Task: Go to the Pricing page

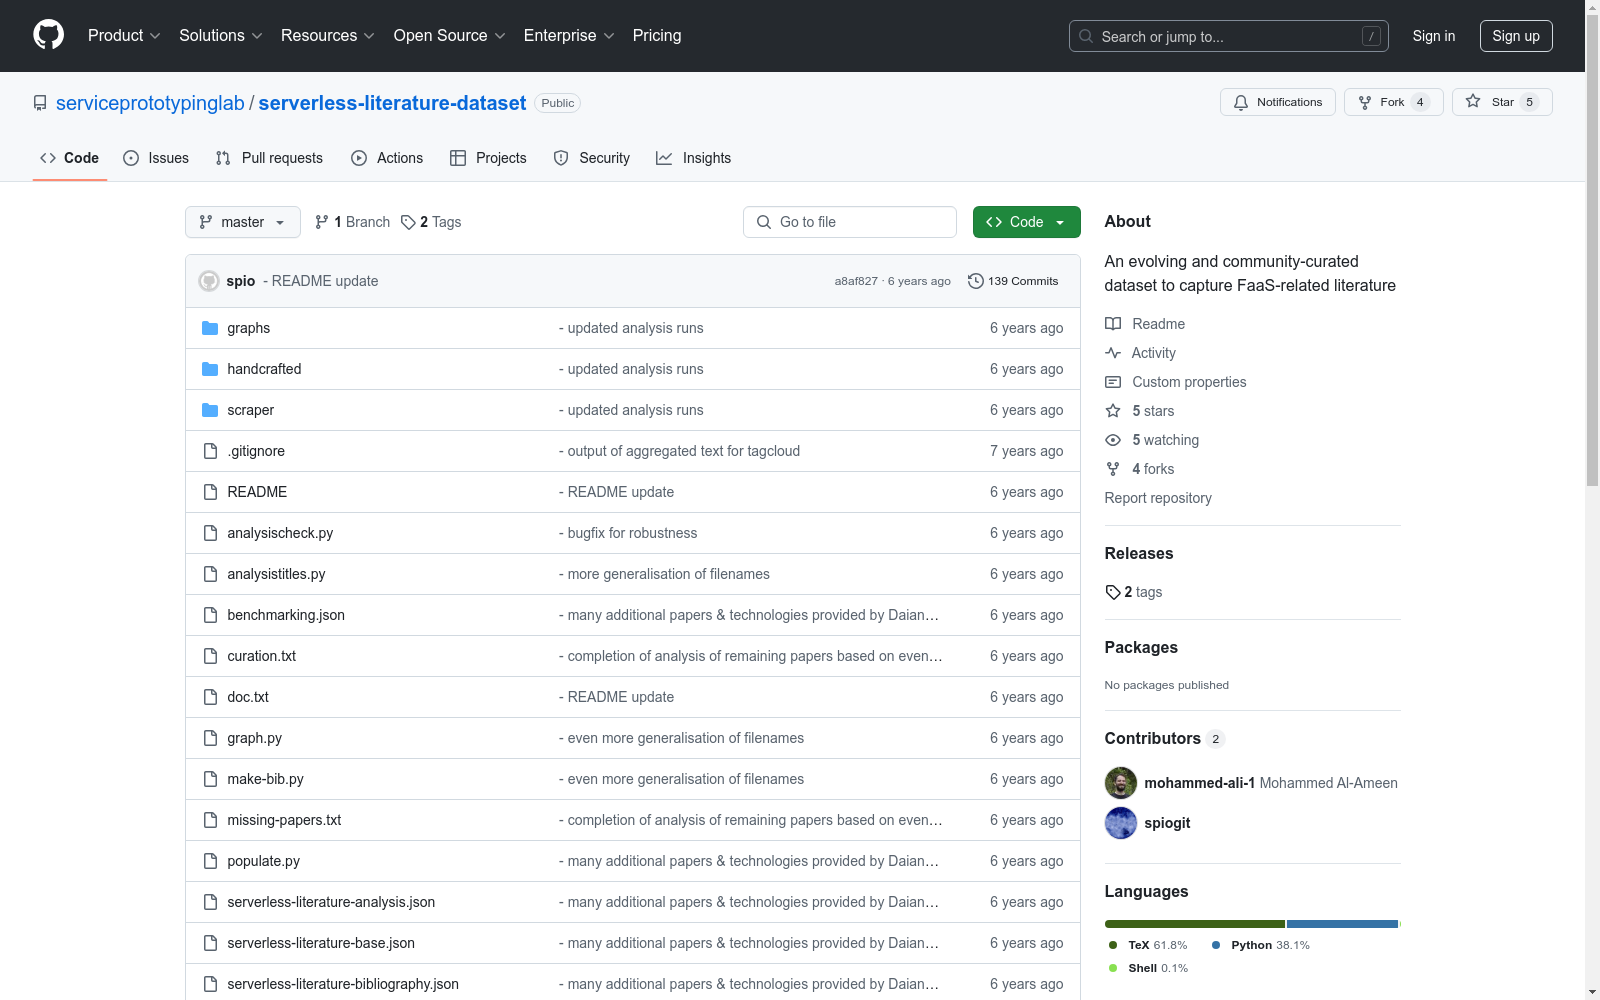Action: [x=657, y=35]
